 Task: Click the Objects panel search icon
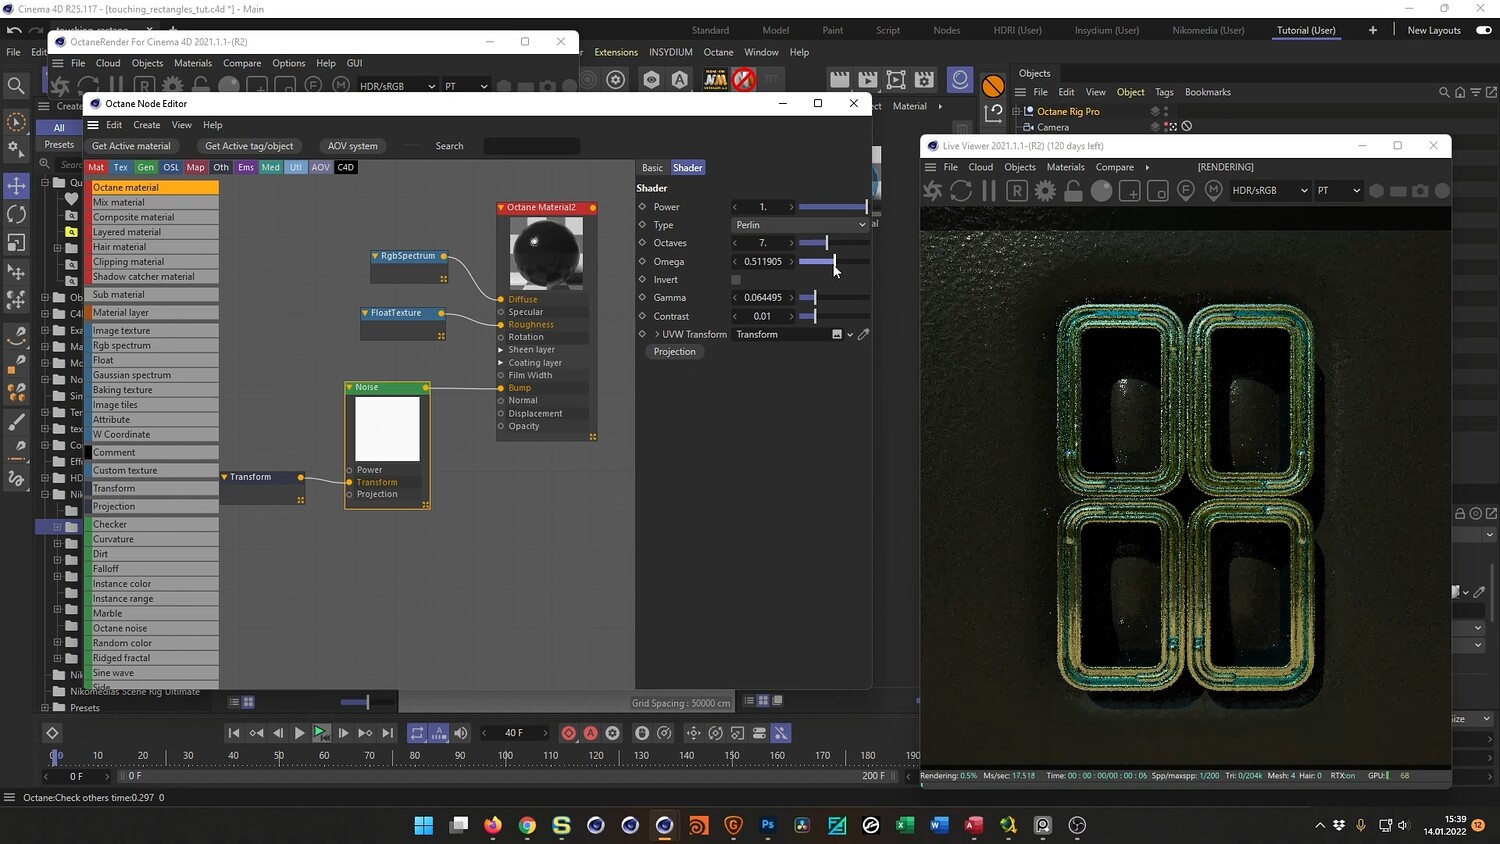[1444, 92]
